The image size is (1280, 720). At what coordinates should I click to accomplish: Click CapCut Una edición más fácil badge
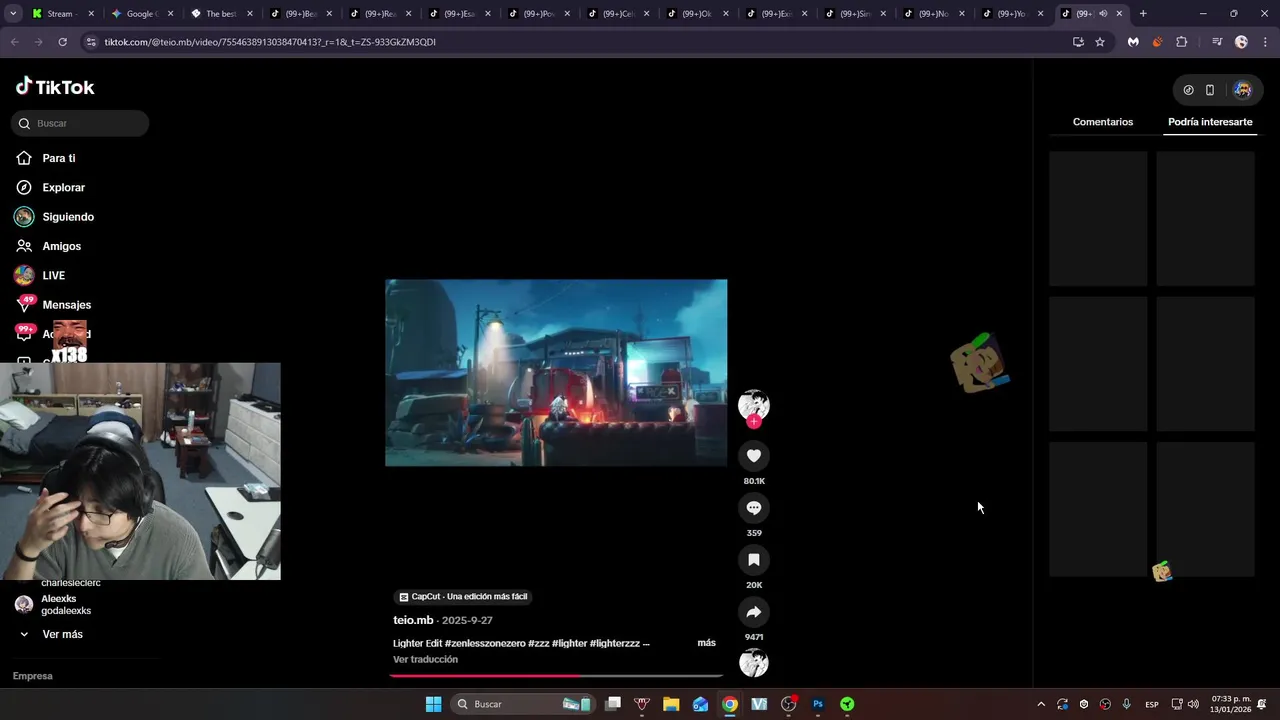(x=463, y=597)
